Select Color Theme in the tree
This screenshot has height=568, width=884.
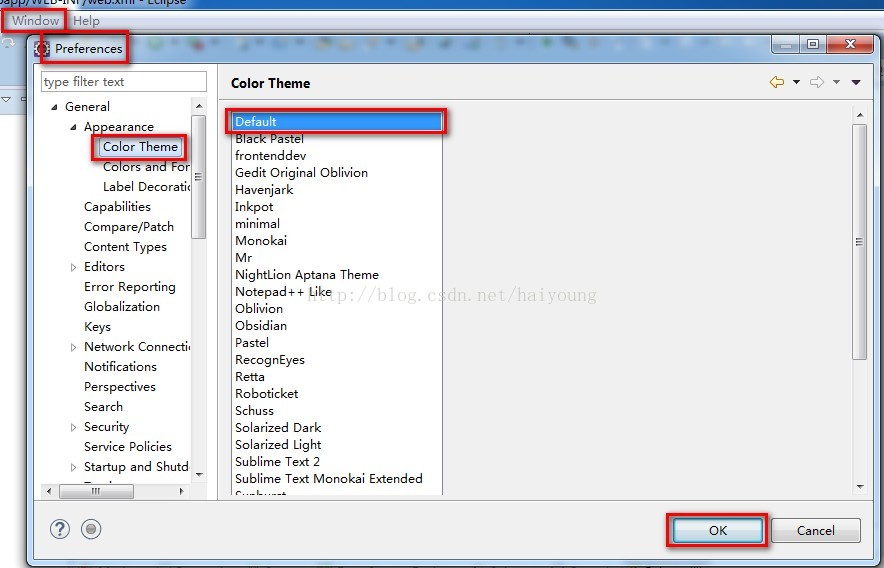(x=140, y=147)
